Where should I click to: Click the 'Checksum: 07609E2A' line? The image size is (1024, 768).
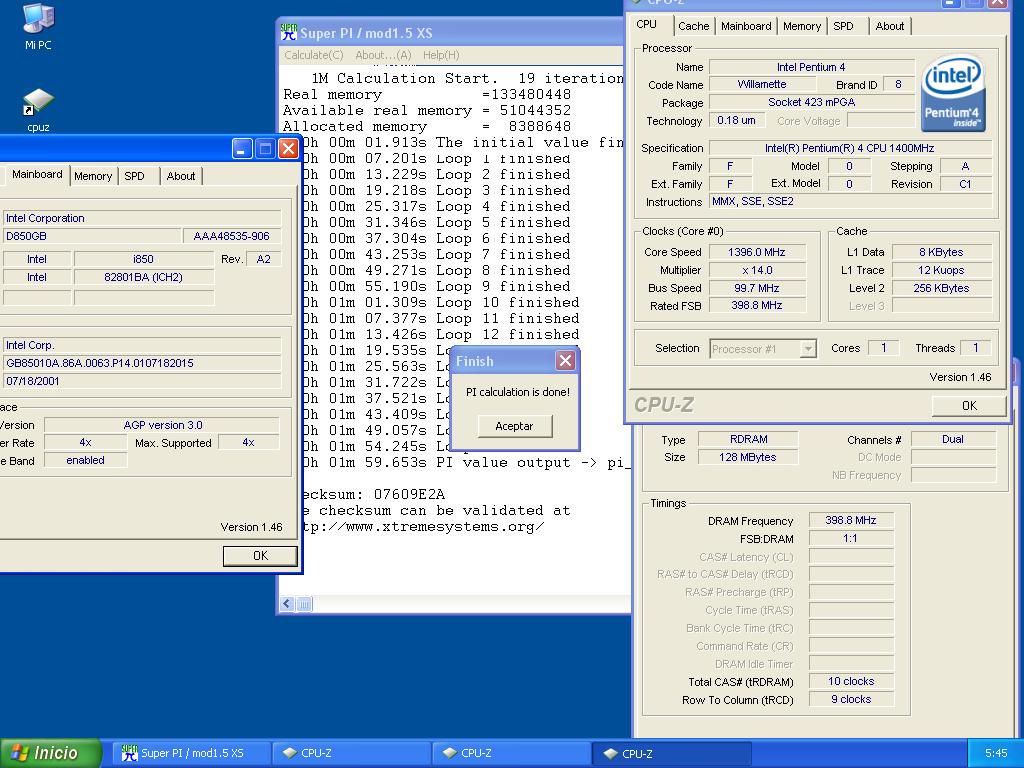374,494
